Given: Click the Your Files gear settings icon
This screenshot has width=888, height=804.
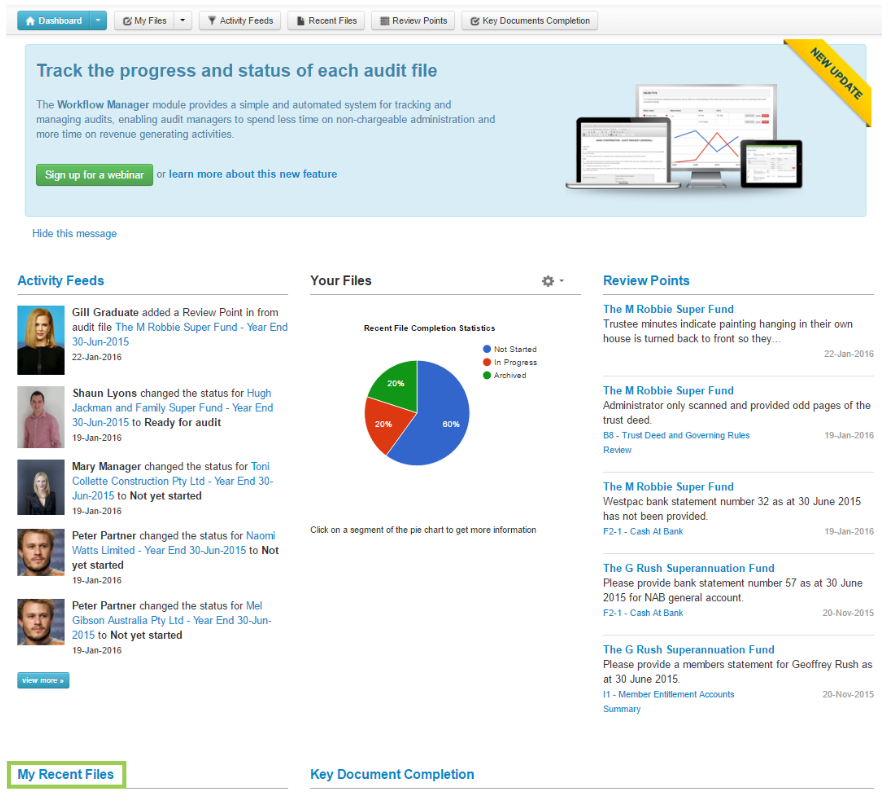Looking at the screenshot, I should [x=552, y=281].
